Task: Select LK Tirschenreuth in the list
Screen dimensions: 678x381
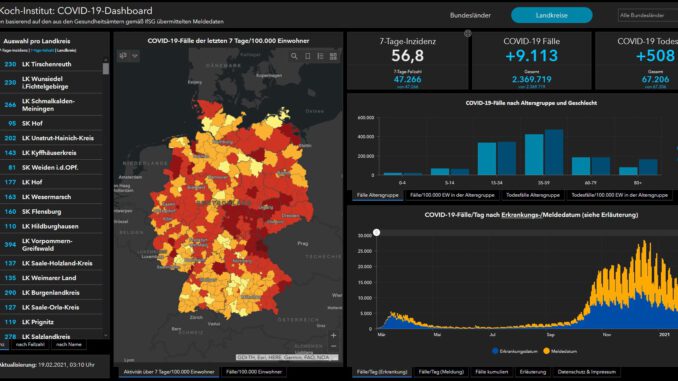Action: [51, 64]
